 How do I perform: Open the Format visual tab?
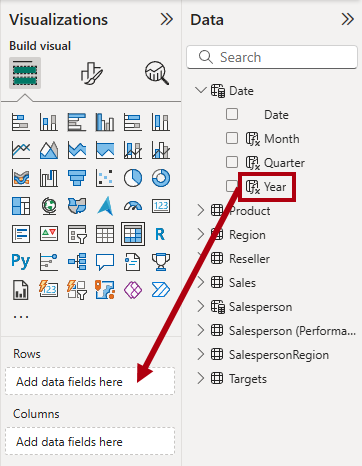[x=91, y=73]
